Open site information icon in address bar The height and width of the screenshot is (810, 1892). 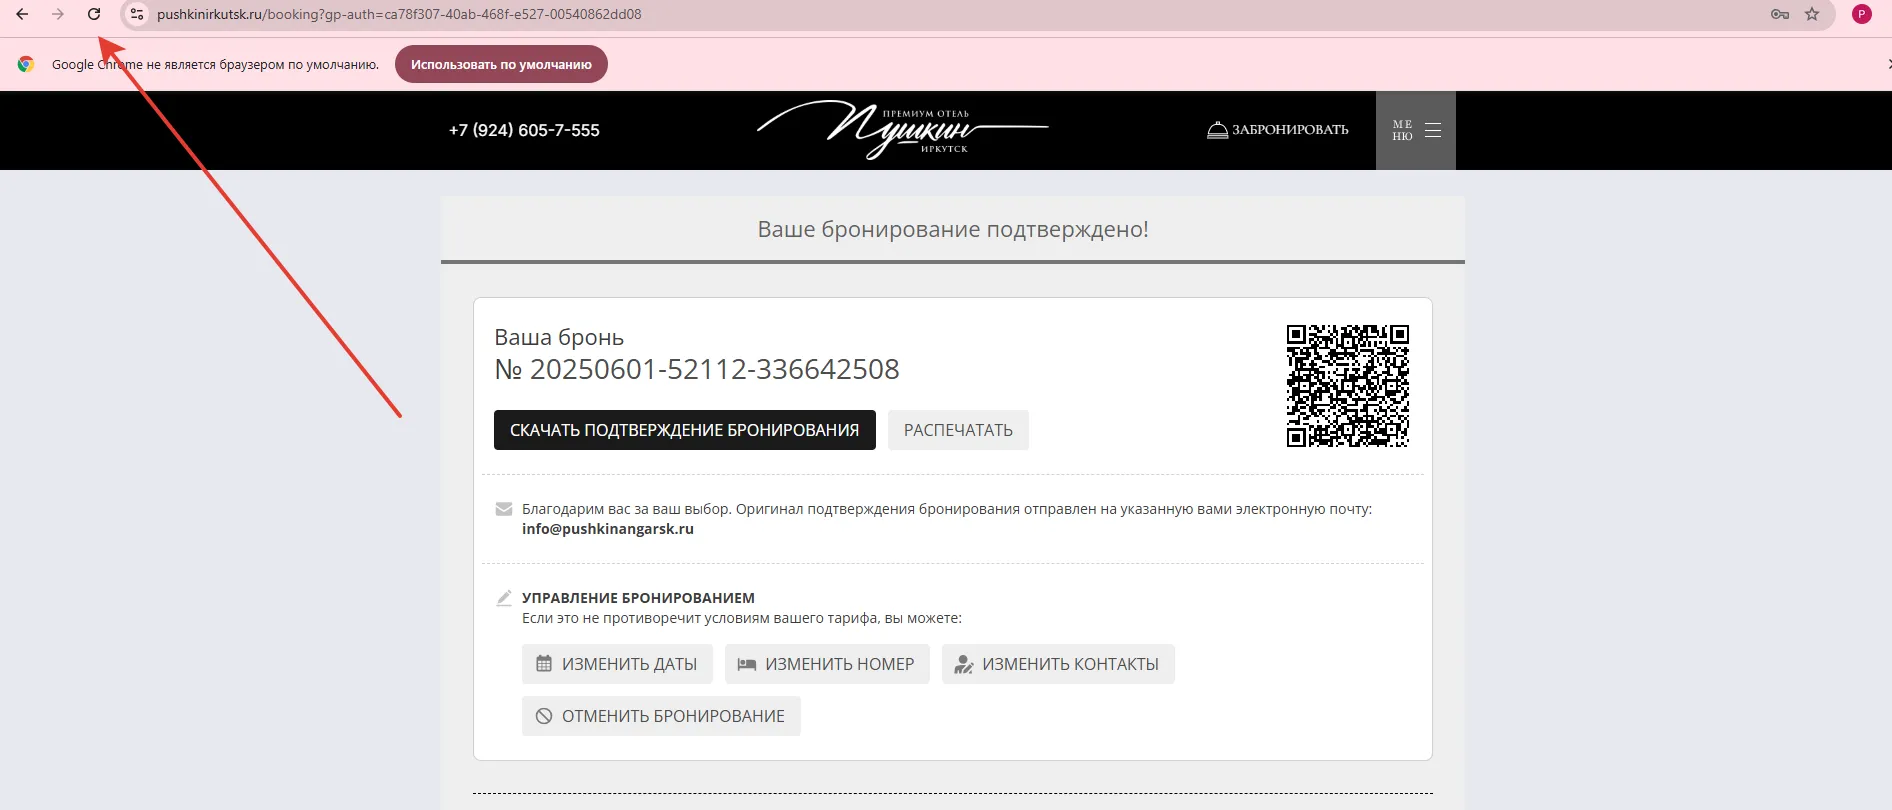(137, 14)
